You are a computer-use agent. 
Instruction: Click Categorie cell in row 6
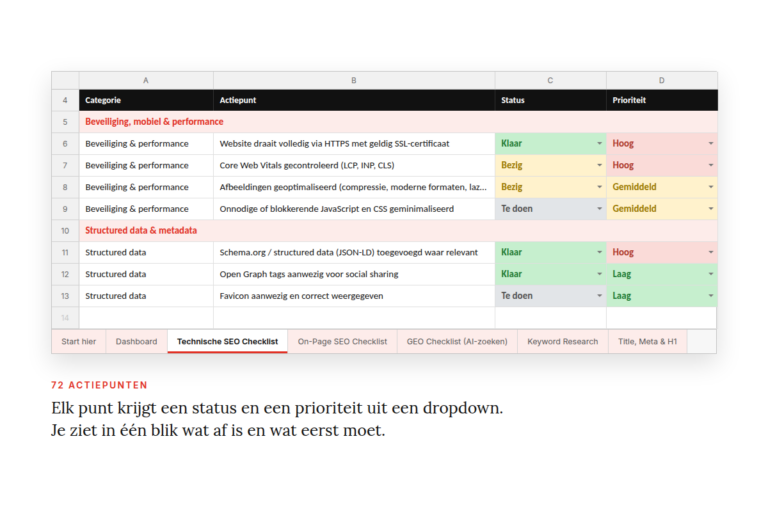click(146, 144)
